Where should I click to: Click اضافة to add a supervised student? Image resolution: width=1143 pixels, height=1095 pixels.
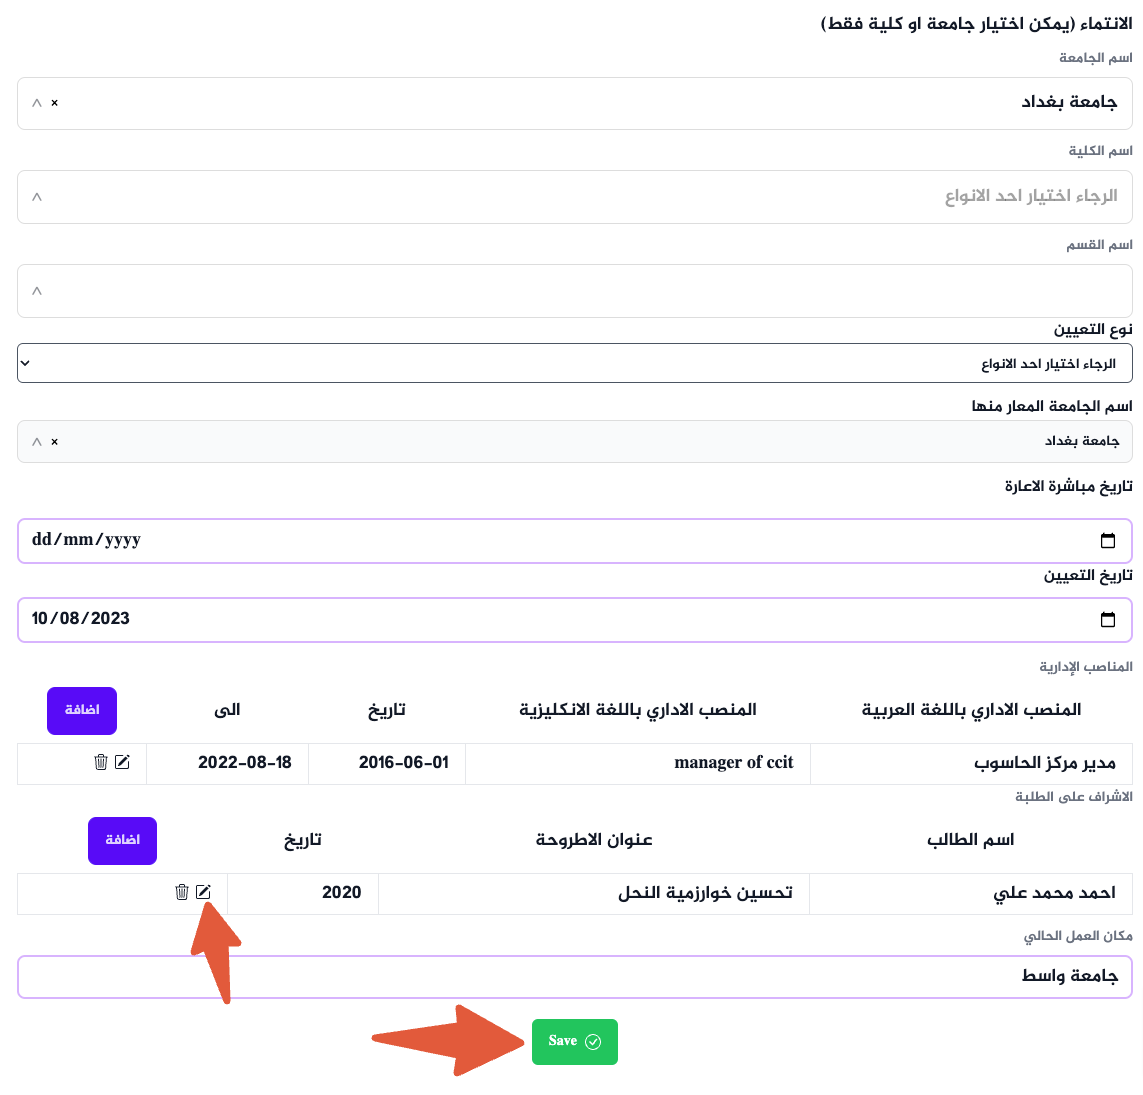point(122,840)
